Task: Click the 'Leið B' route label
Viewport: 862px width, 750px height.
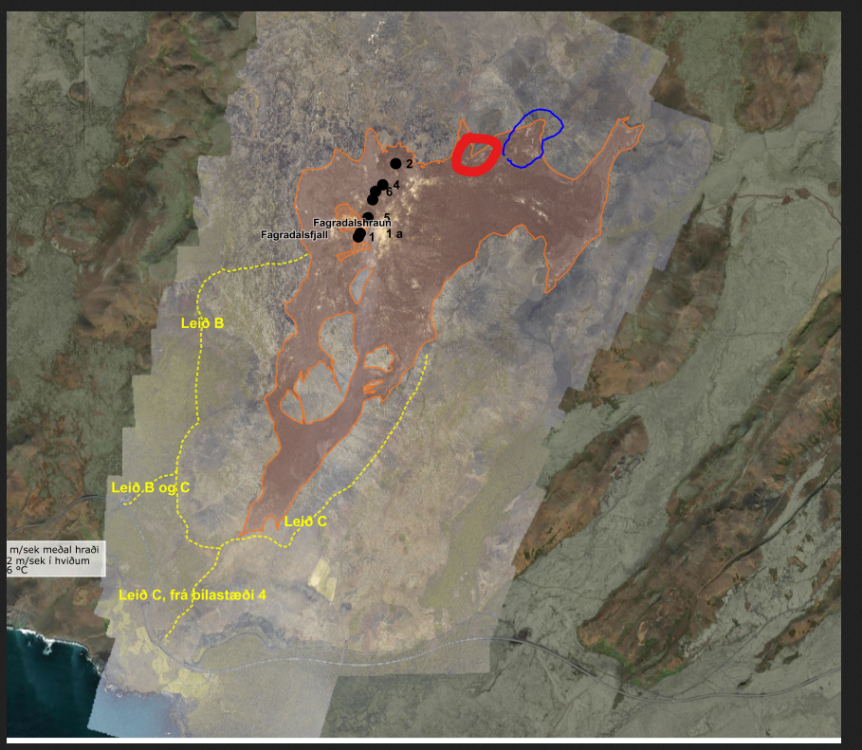Action: pyautogui.click(x=201, y=323)
